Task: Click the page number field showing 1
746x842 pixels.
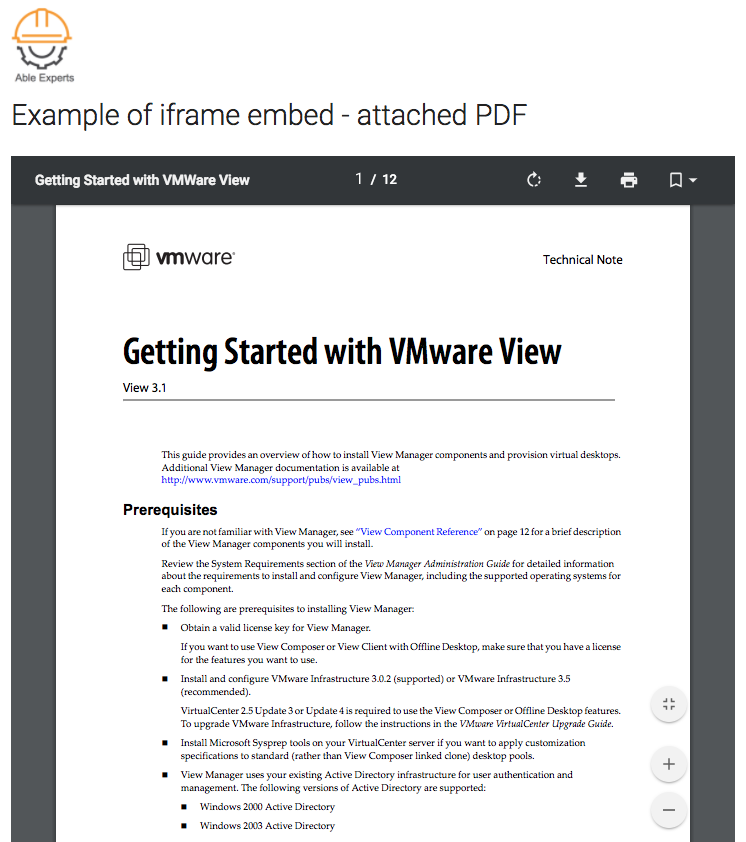Action: point(359,179)
